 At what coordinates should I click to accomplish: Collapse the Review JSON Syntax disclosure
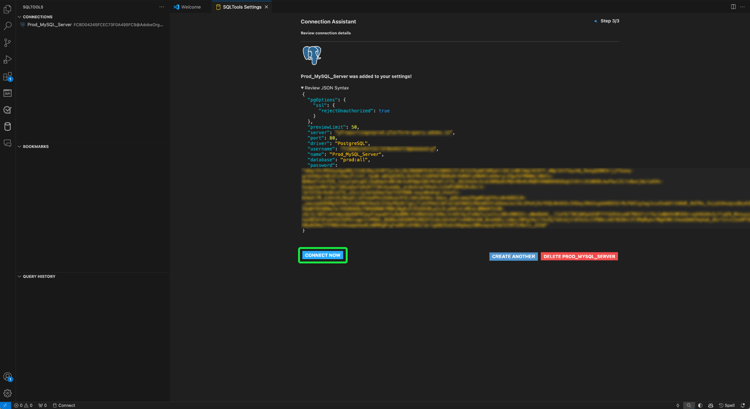325,88
